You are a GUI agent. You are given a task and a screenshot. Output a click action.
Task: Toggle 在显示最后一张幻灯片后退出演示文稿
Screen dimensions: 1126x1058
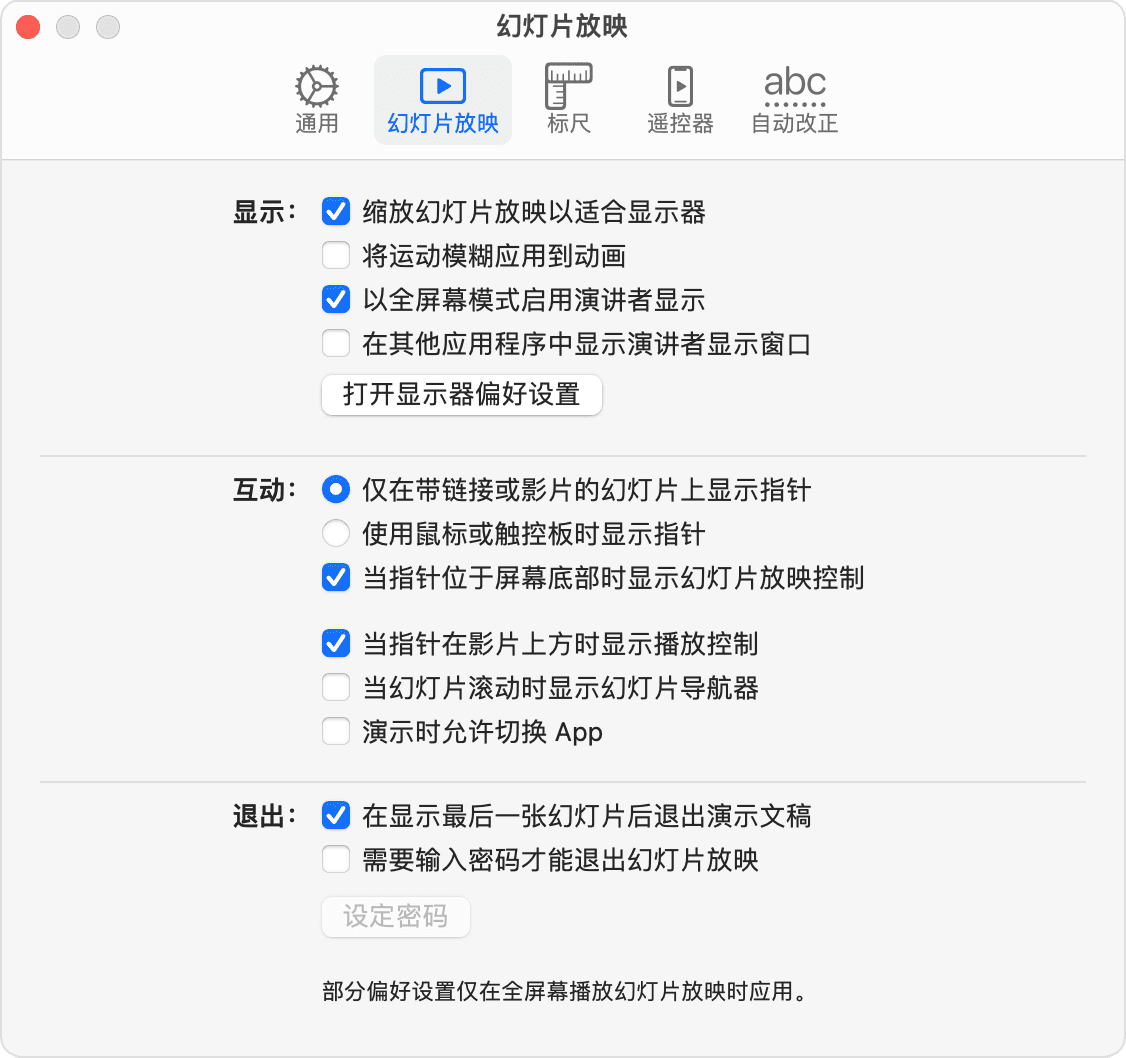336,815
